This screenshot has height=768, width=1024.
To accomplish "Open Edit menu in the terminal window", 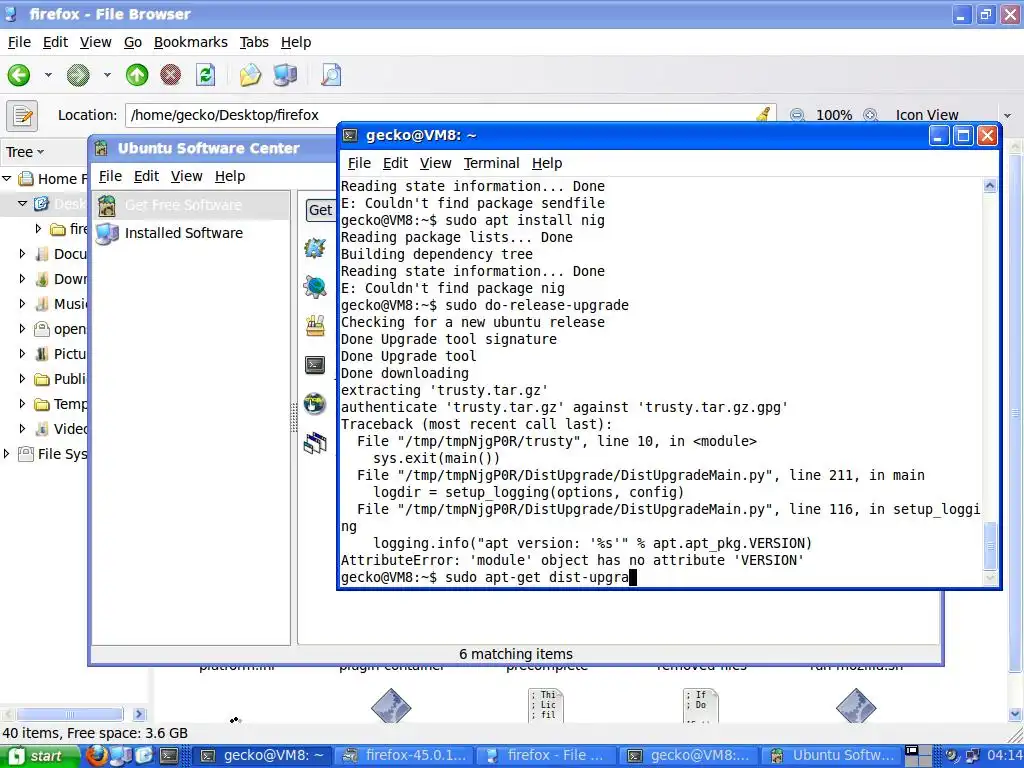I will 395,163.
